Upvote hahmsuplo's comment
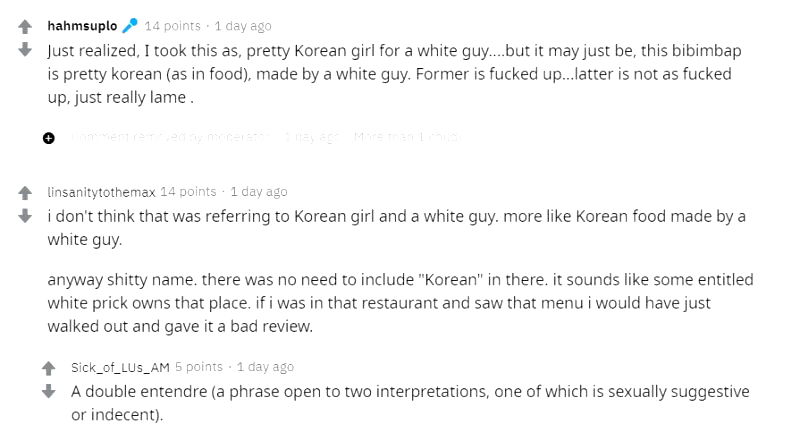The width and height of the screenshot is (800, 441). click(x=26, y=27)
